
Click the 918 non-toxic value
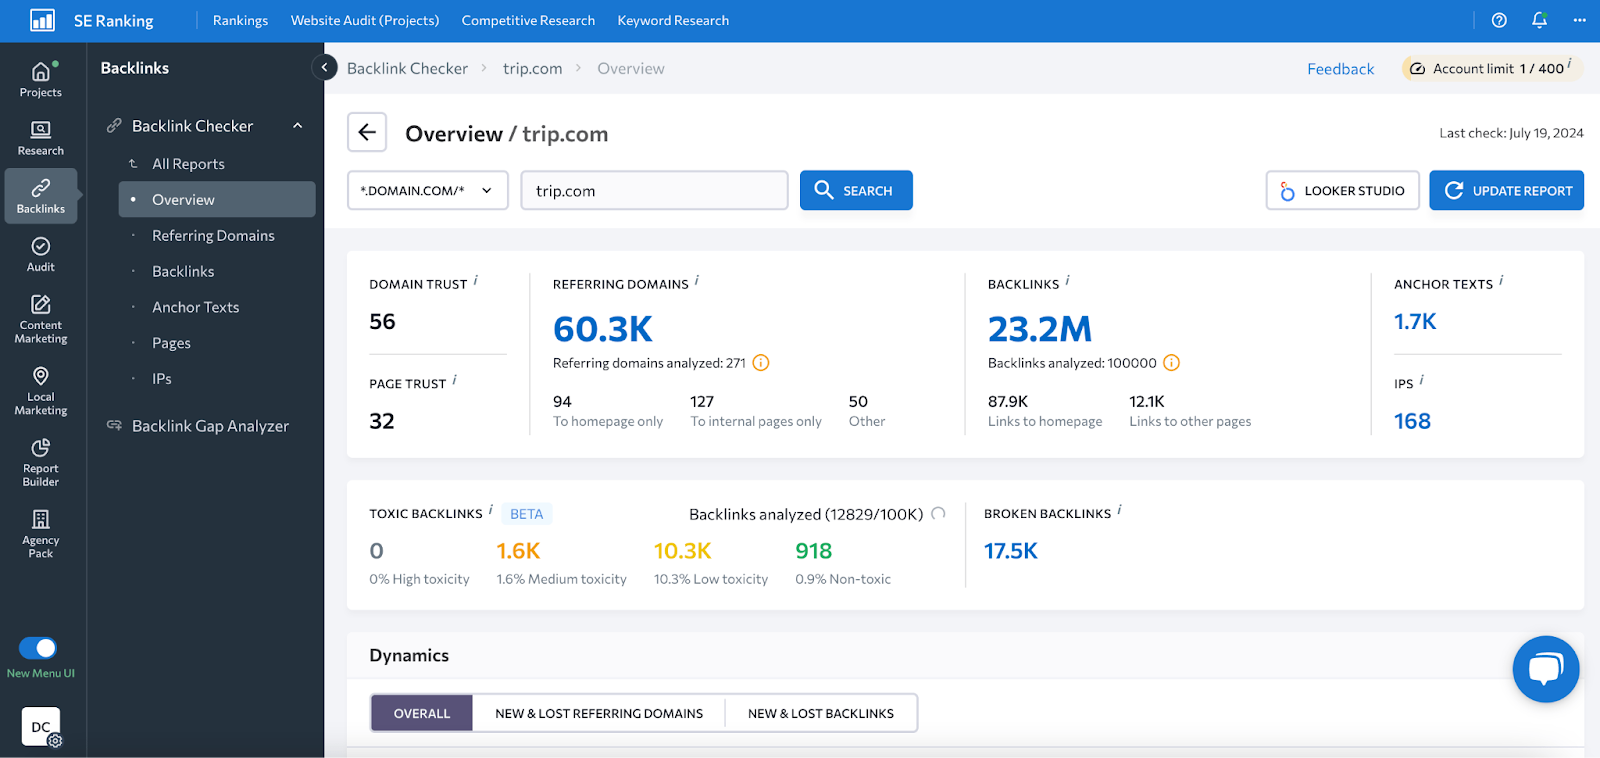(814, 551)
